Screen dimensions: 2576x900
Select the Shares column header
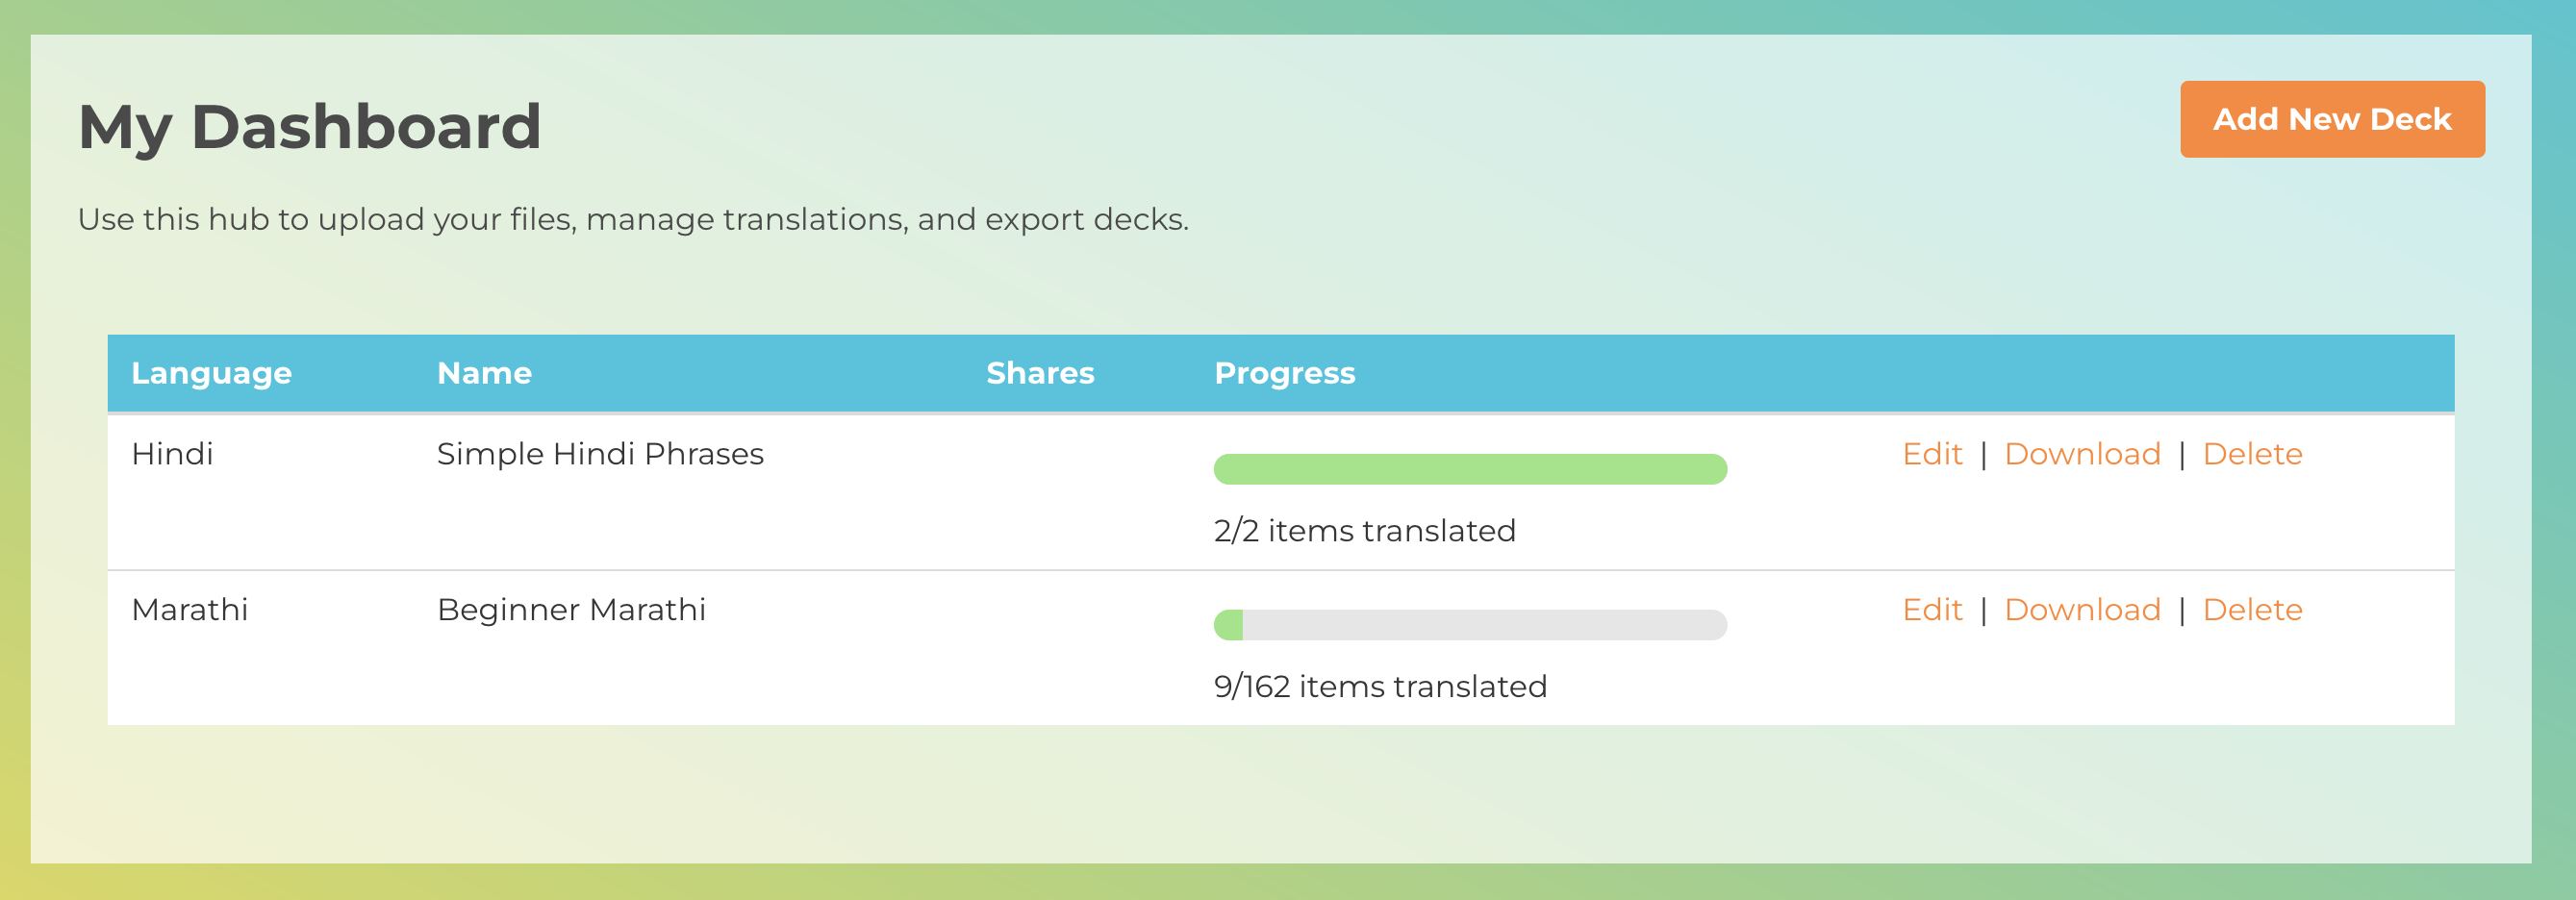pyautogui.click(x=1040, y=373)
